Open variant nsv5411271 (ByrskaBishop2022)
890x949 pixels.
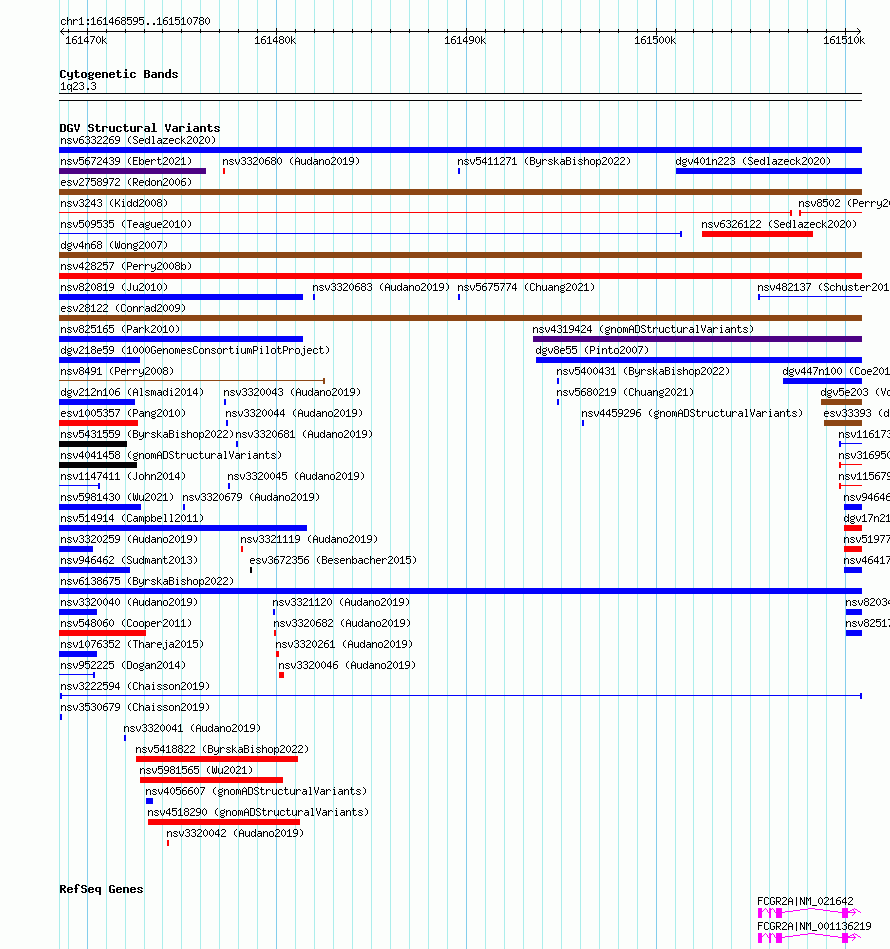(x=544, y=162)
